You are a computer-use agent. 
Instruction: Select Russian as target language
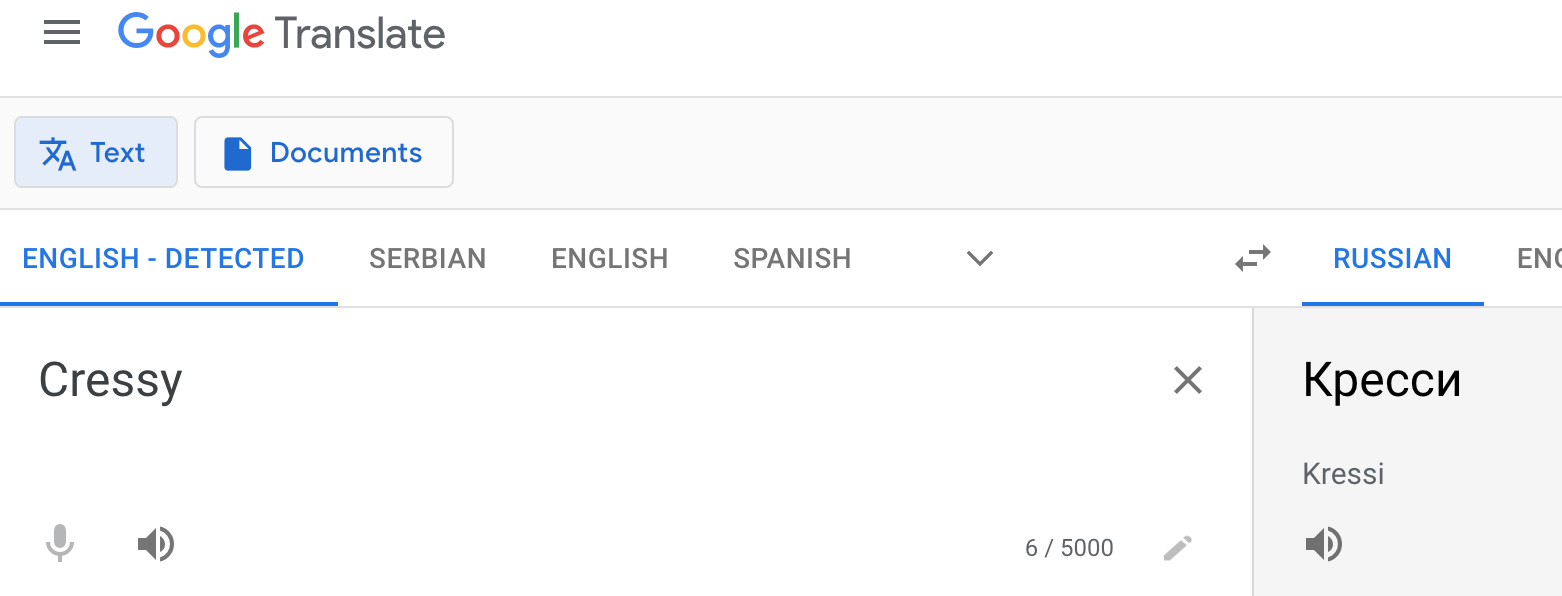(1392, 258)
